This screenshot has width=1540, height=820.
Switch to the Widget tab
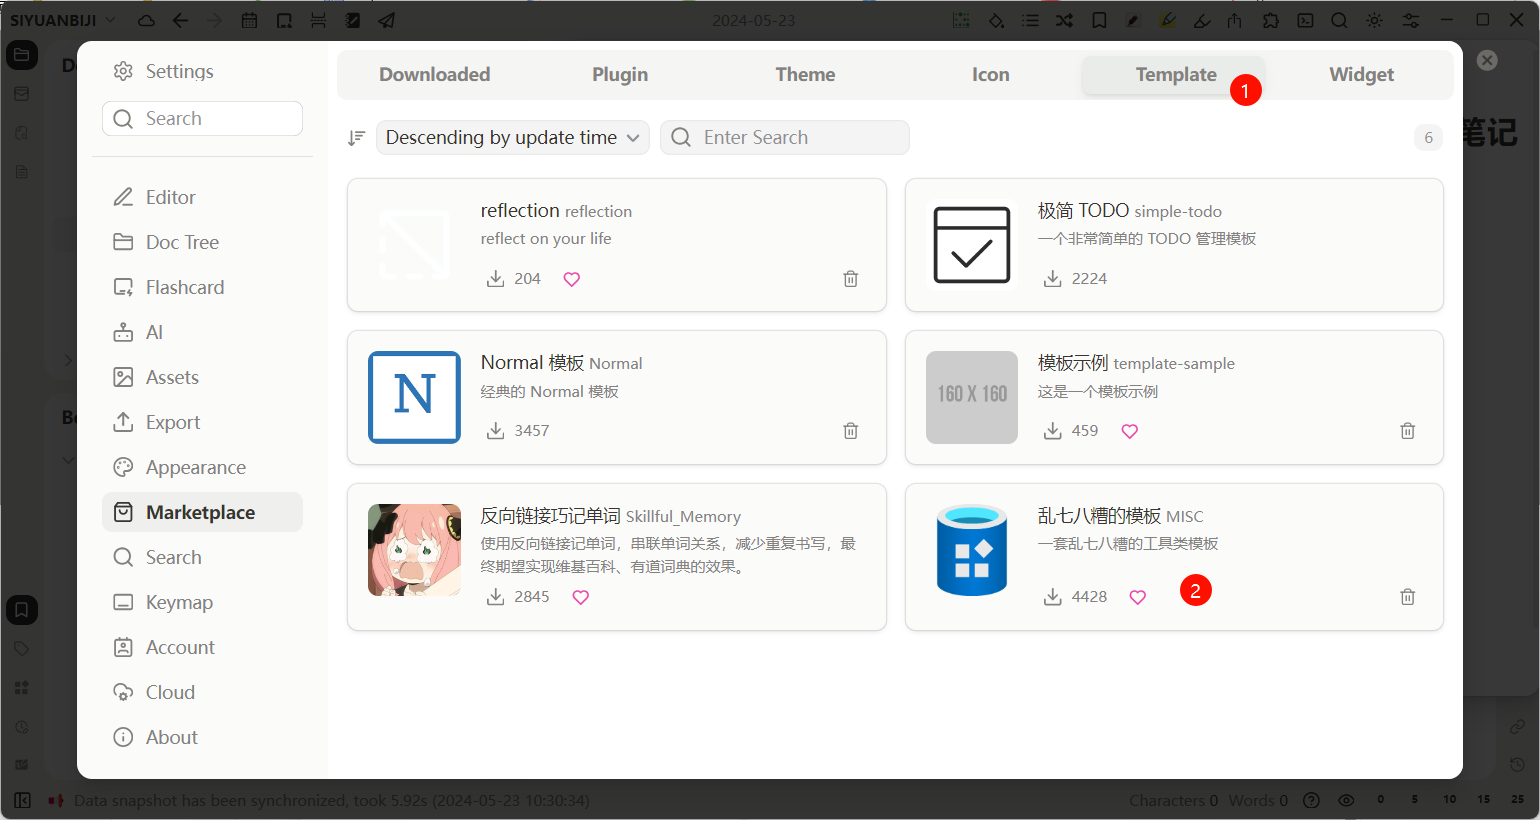pyautogui.click(x=1361, y=75)
